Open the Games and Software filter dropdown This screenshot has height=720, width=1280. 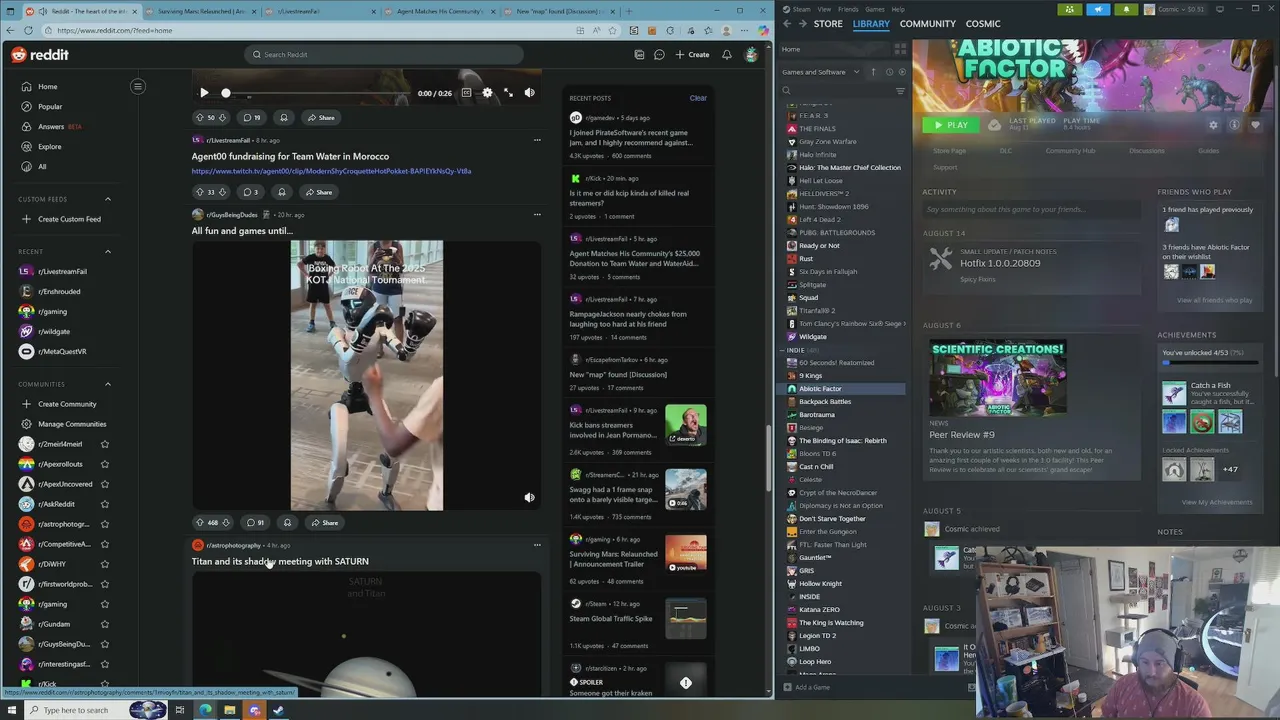coord(821,72)
